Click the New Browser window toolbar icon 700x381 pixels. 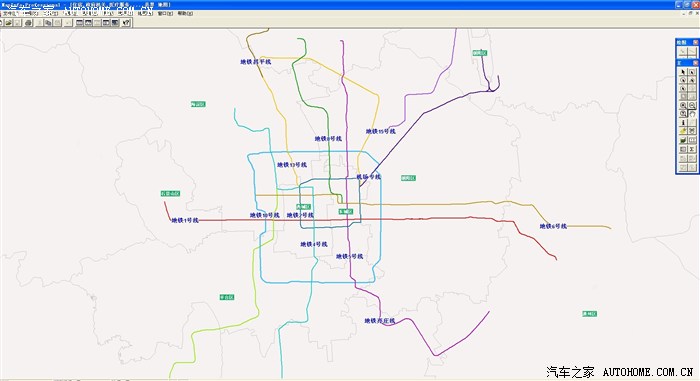point(79,22)
